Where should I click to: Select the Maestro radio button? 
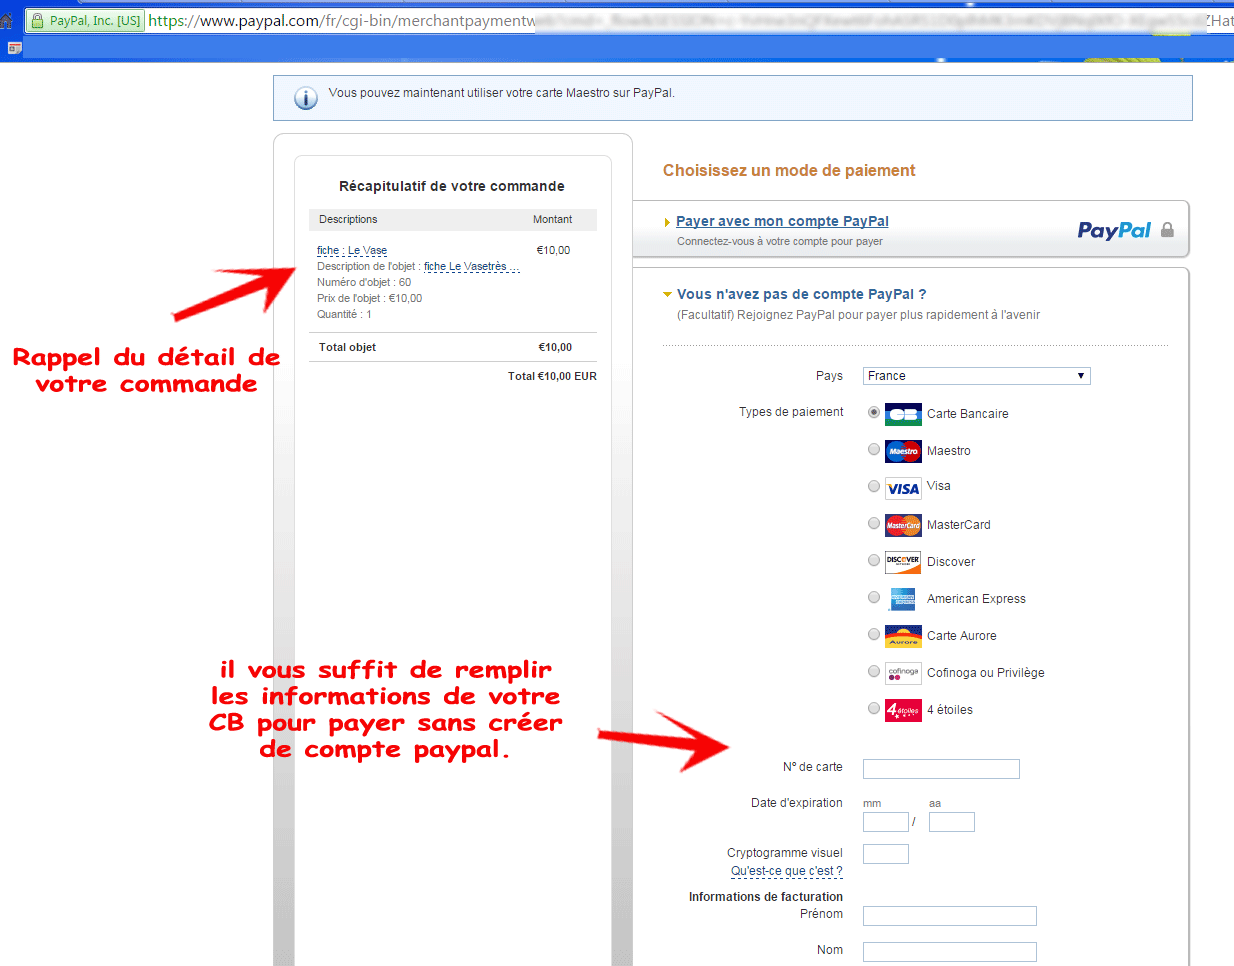(874, 449)
